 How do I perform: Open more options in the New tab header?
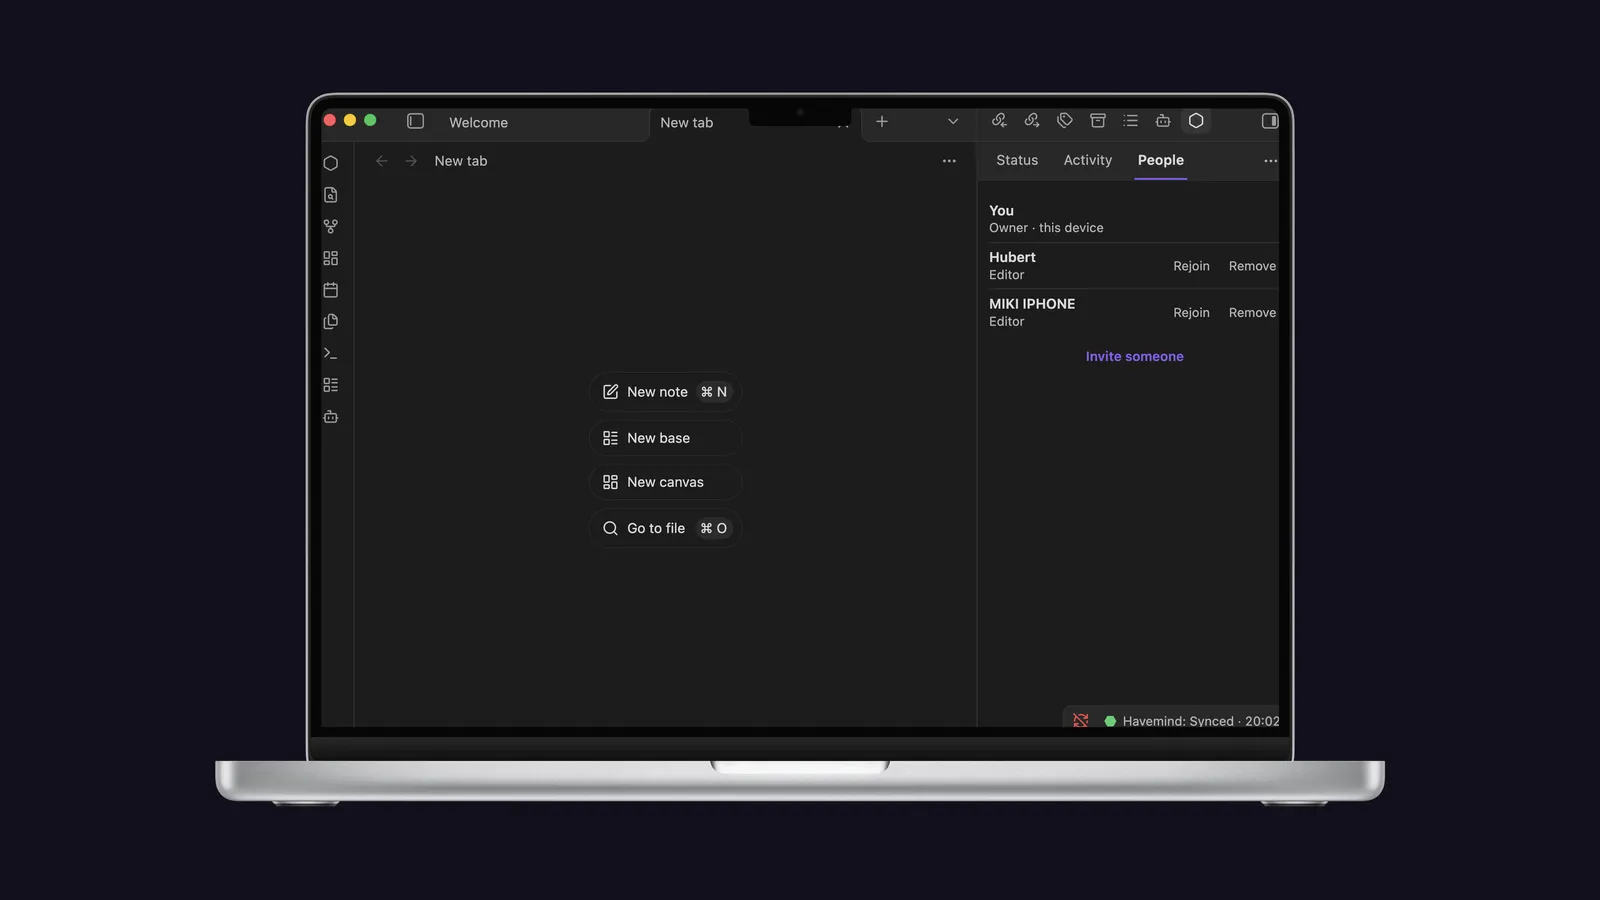click(949, 161)
